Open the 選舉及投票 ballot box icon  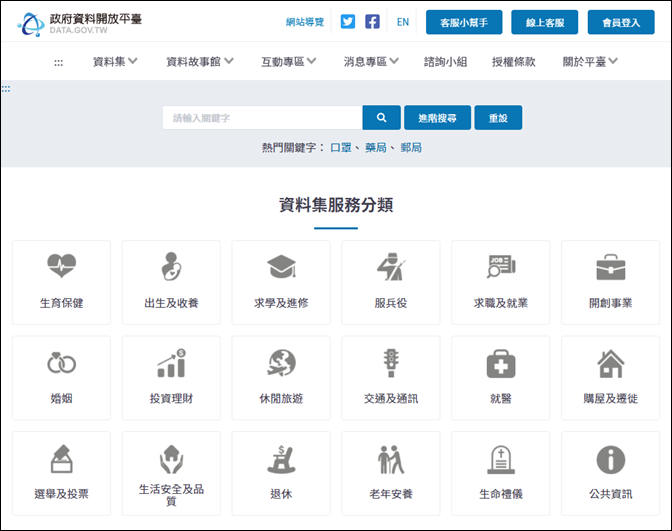(x=62, y=459)
